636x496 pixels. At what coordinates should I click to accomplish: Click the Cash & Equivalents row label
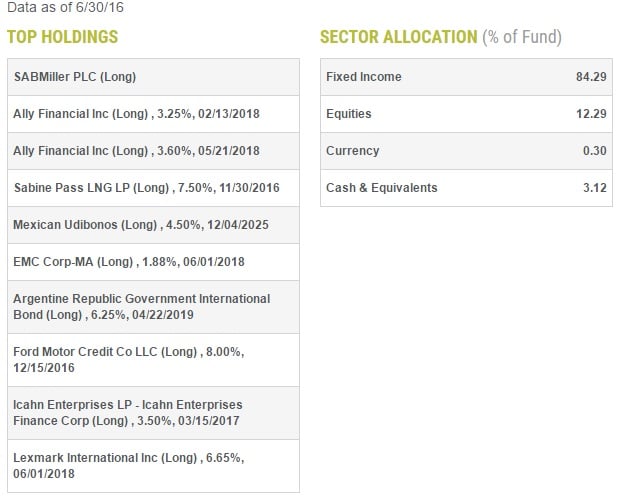[381, 188]
